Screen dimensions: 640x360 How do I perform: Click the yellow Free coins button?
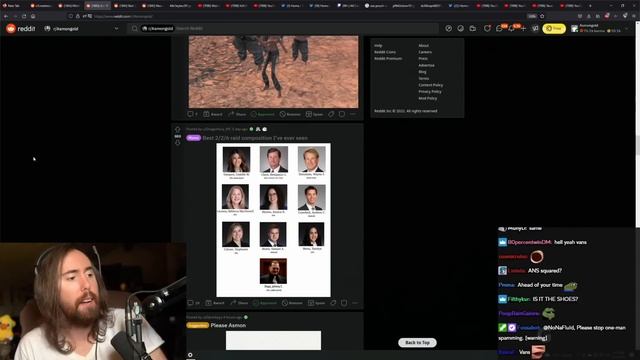coord(554,29)
